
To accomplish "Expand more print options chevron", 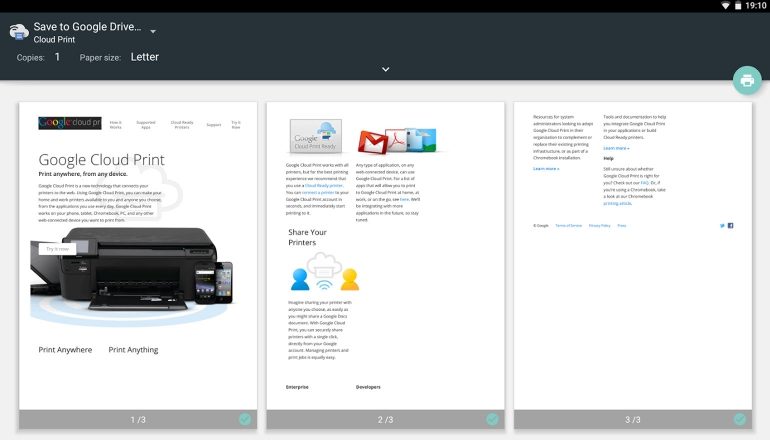I will (x=385, y=69).
